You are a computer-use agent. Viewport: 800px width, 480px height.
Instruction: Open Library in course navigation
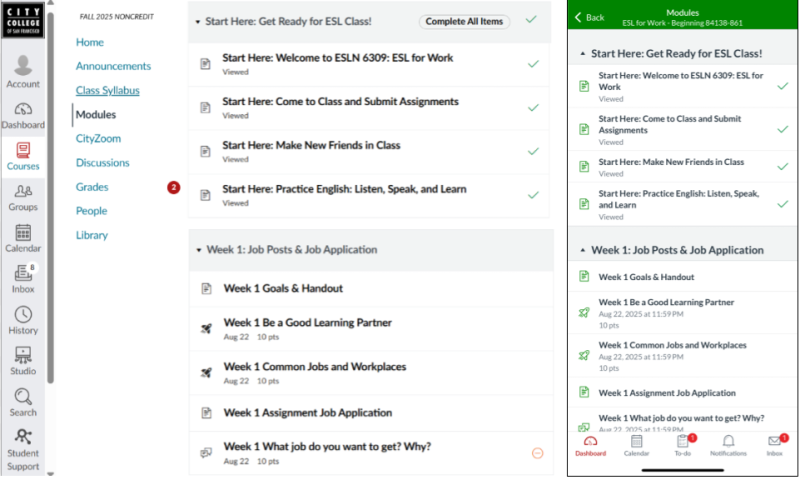tap(92, 235)
